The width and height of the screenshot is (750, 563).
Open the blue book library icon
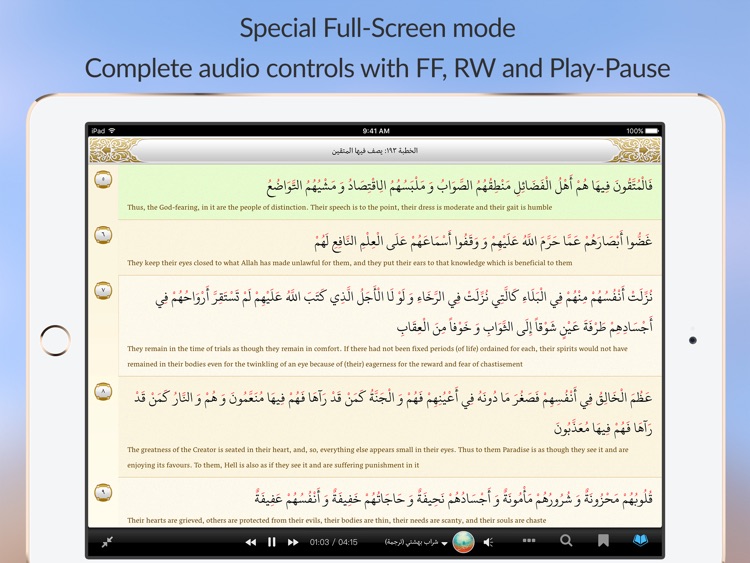(x=640, y=541)
